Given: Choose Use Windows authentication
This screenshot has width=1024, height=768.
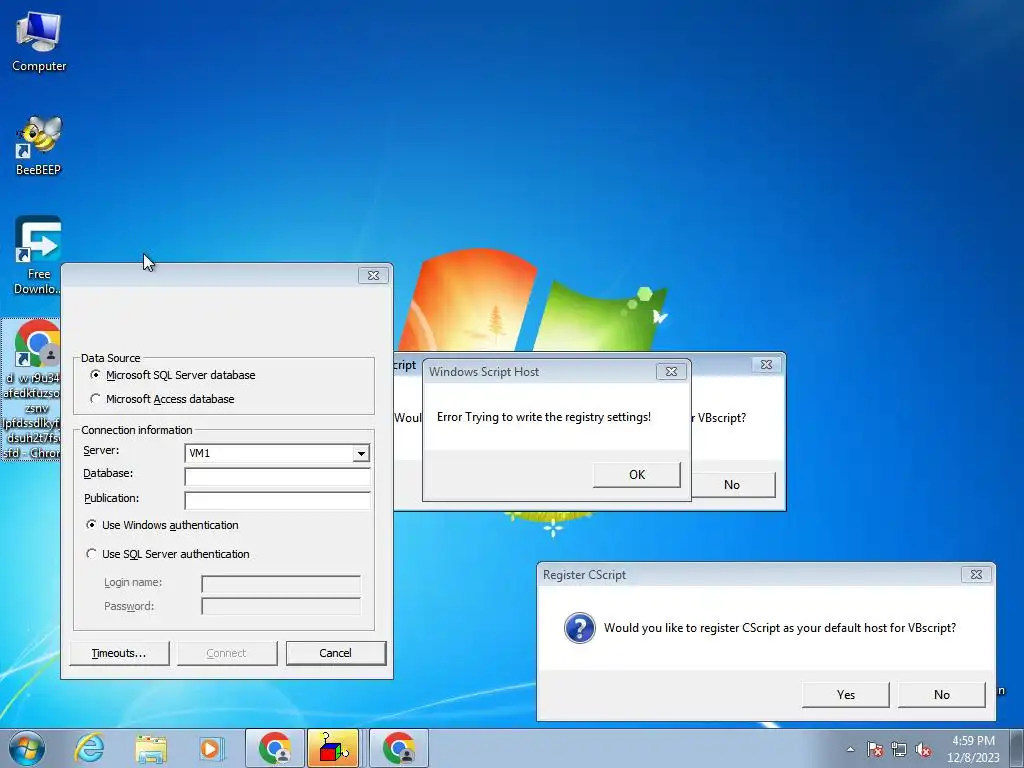Looking at the screenshot, I should 163,525.
